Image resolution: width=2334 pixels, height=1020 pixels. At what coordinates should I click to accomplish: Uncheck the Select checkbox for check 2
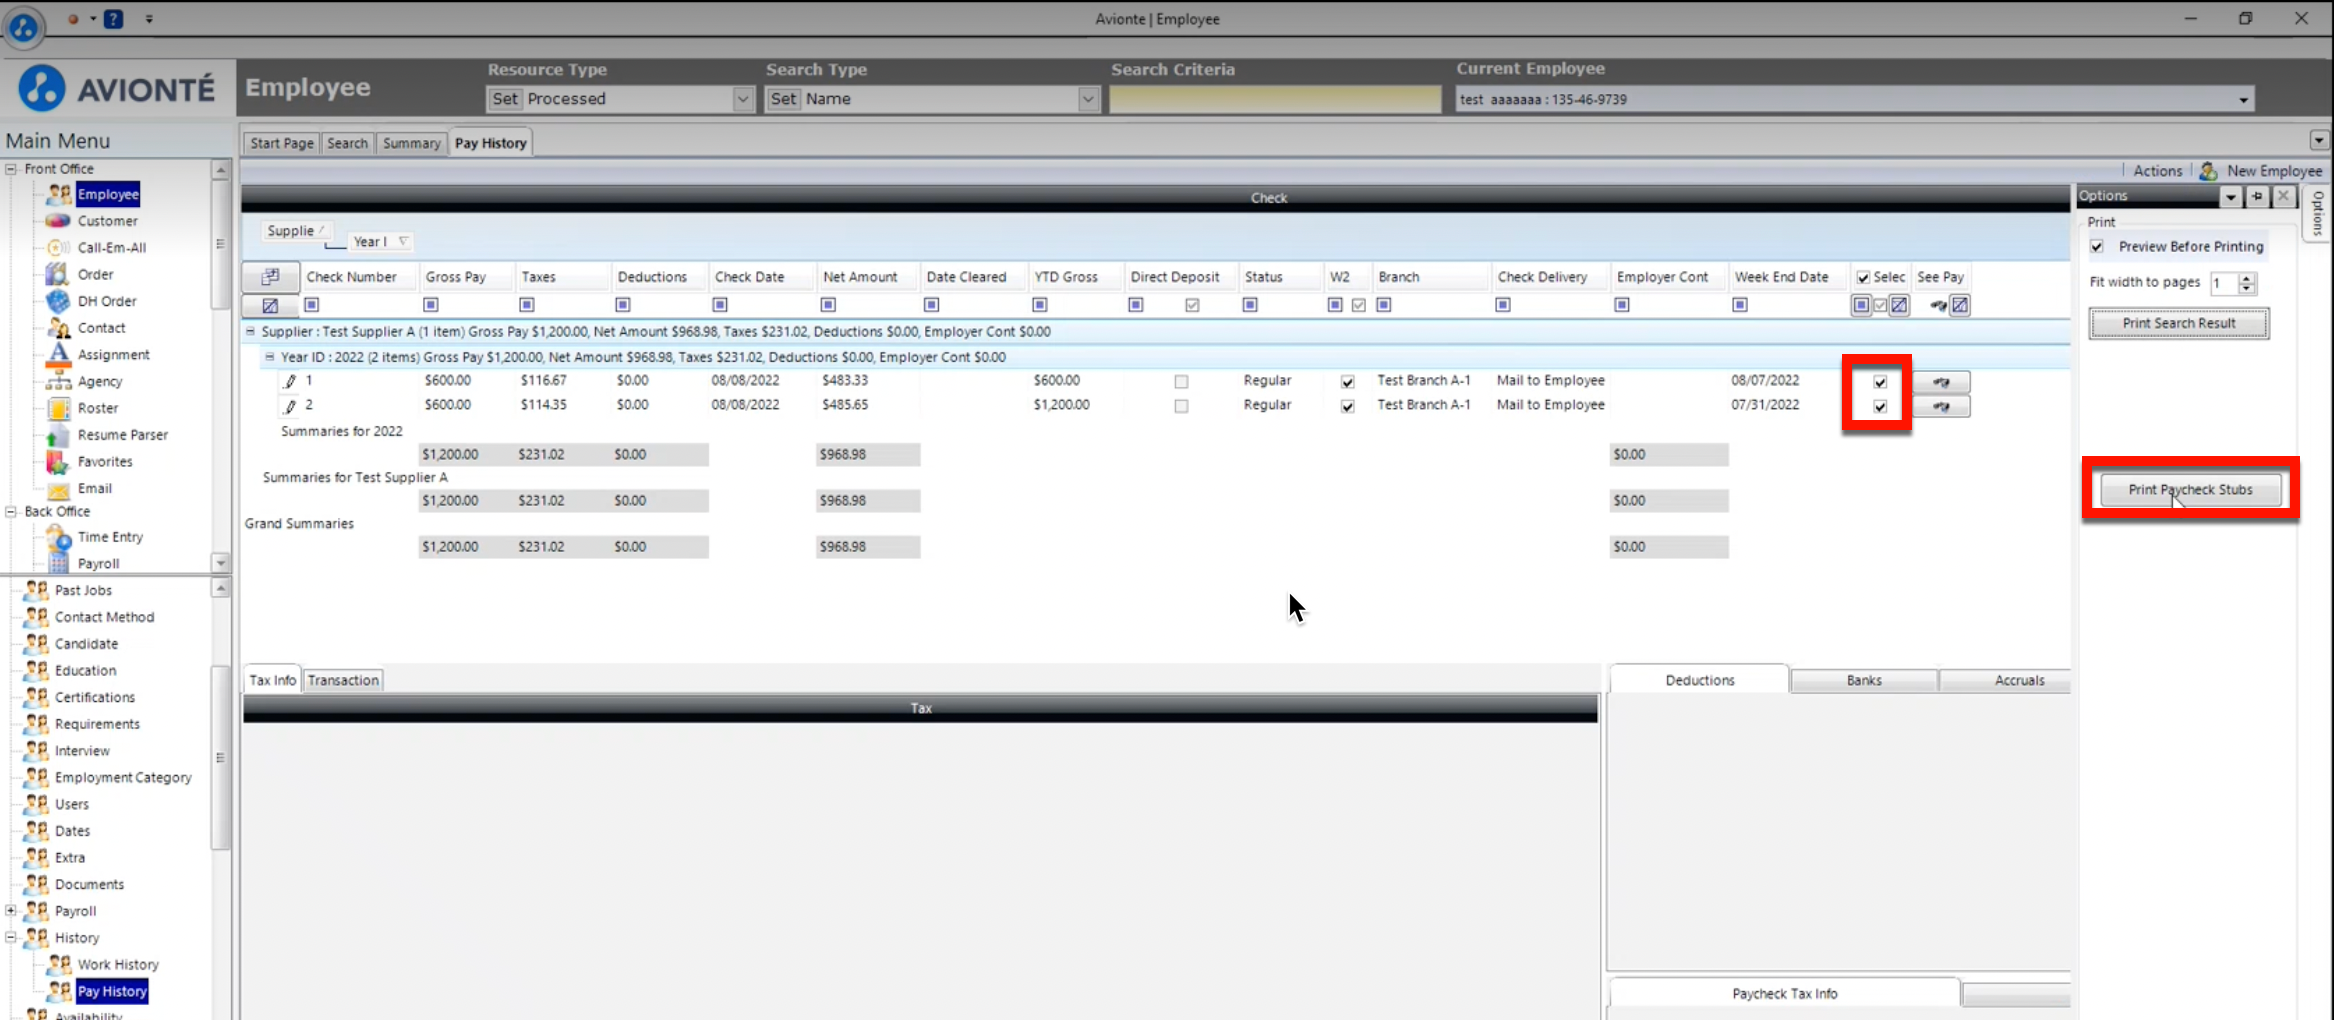pos(1880,407)
